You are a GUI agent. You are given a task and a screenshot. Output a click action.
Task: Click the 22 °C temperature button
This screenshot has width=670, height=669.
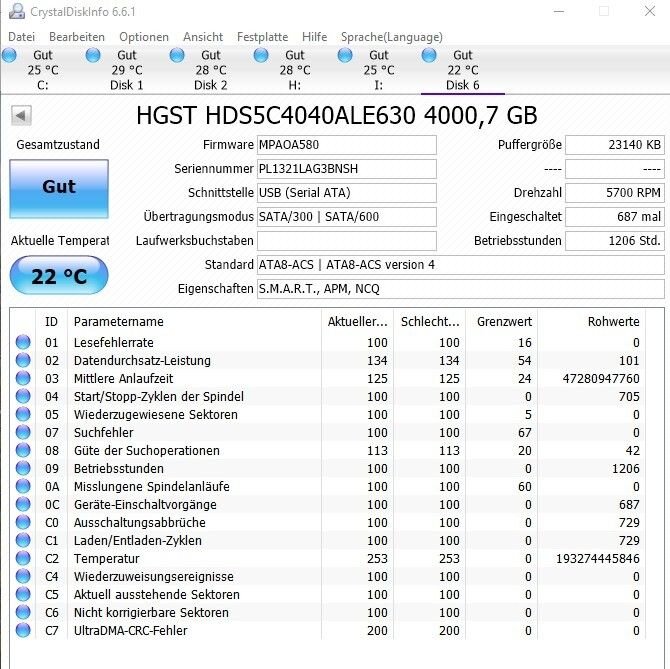[x=59, y=276]
